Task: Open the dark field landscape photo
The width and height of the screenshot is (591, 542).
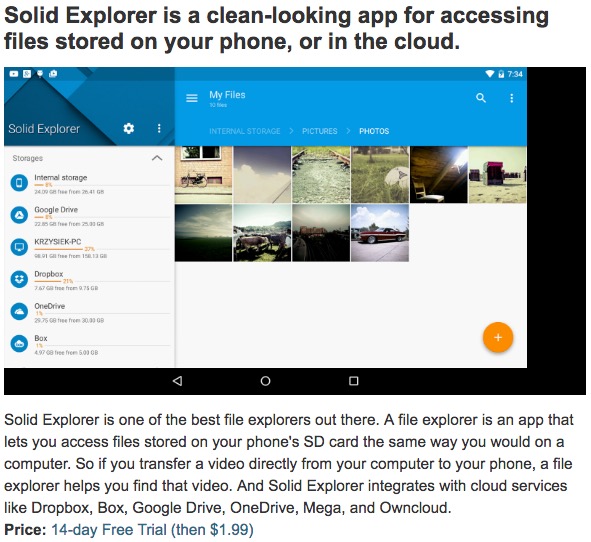Action: coord(204,233)
